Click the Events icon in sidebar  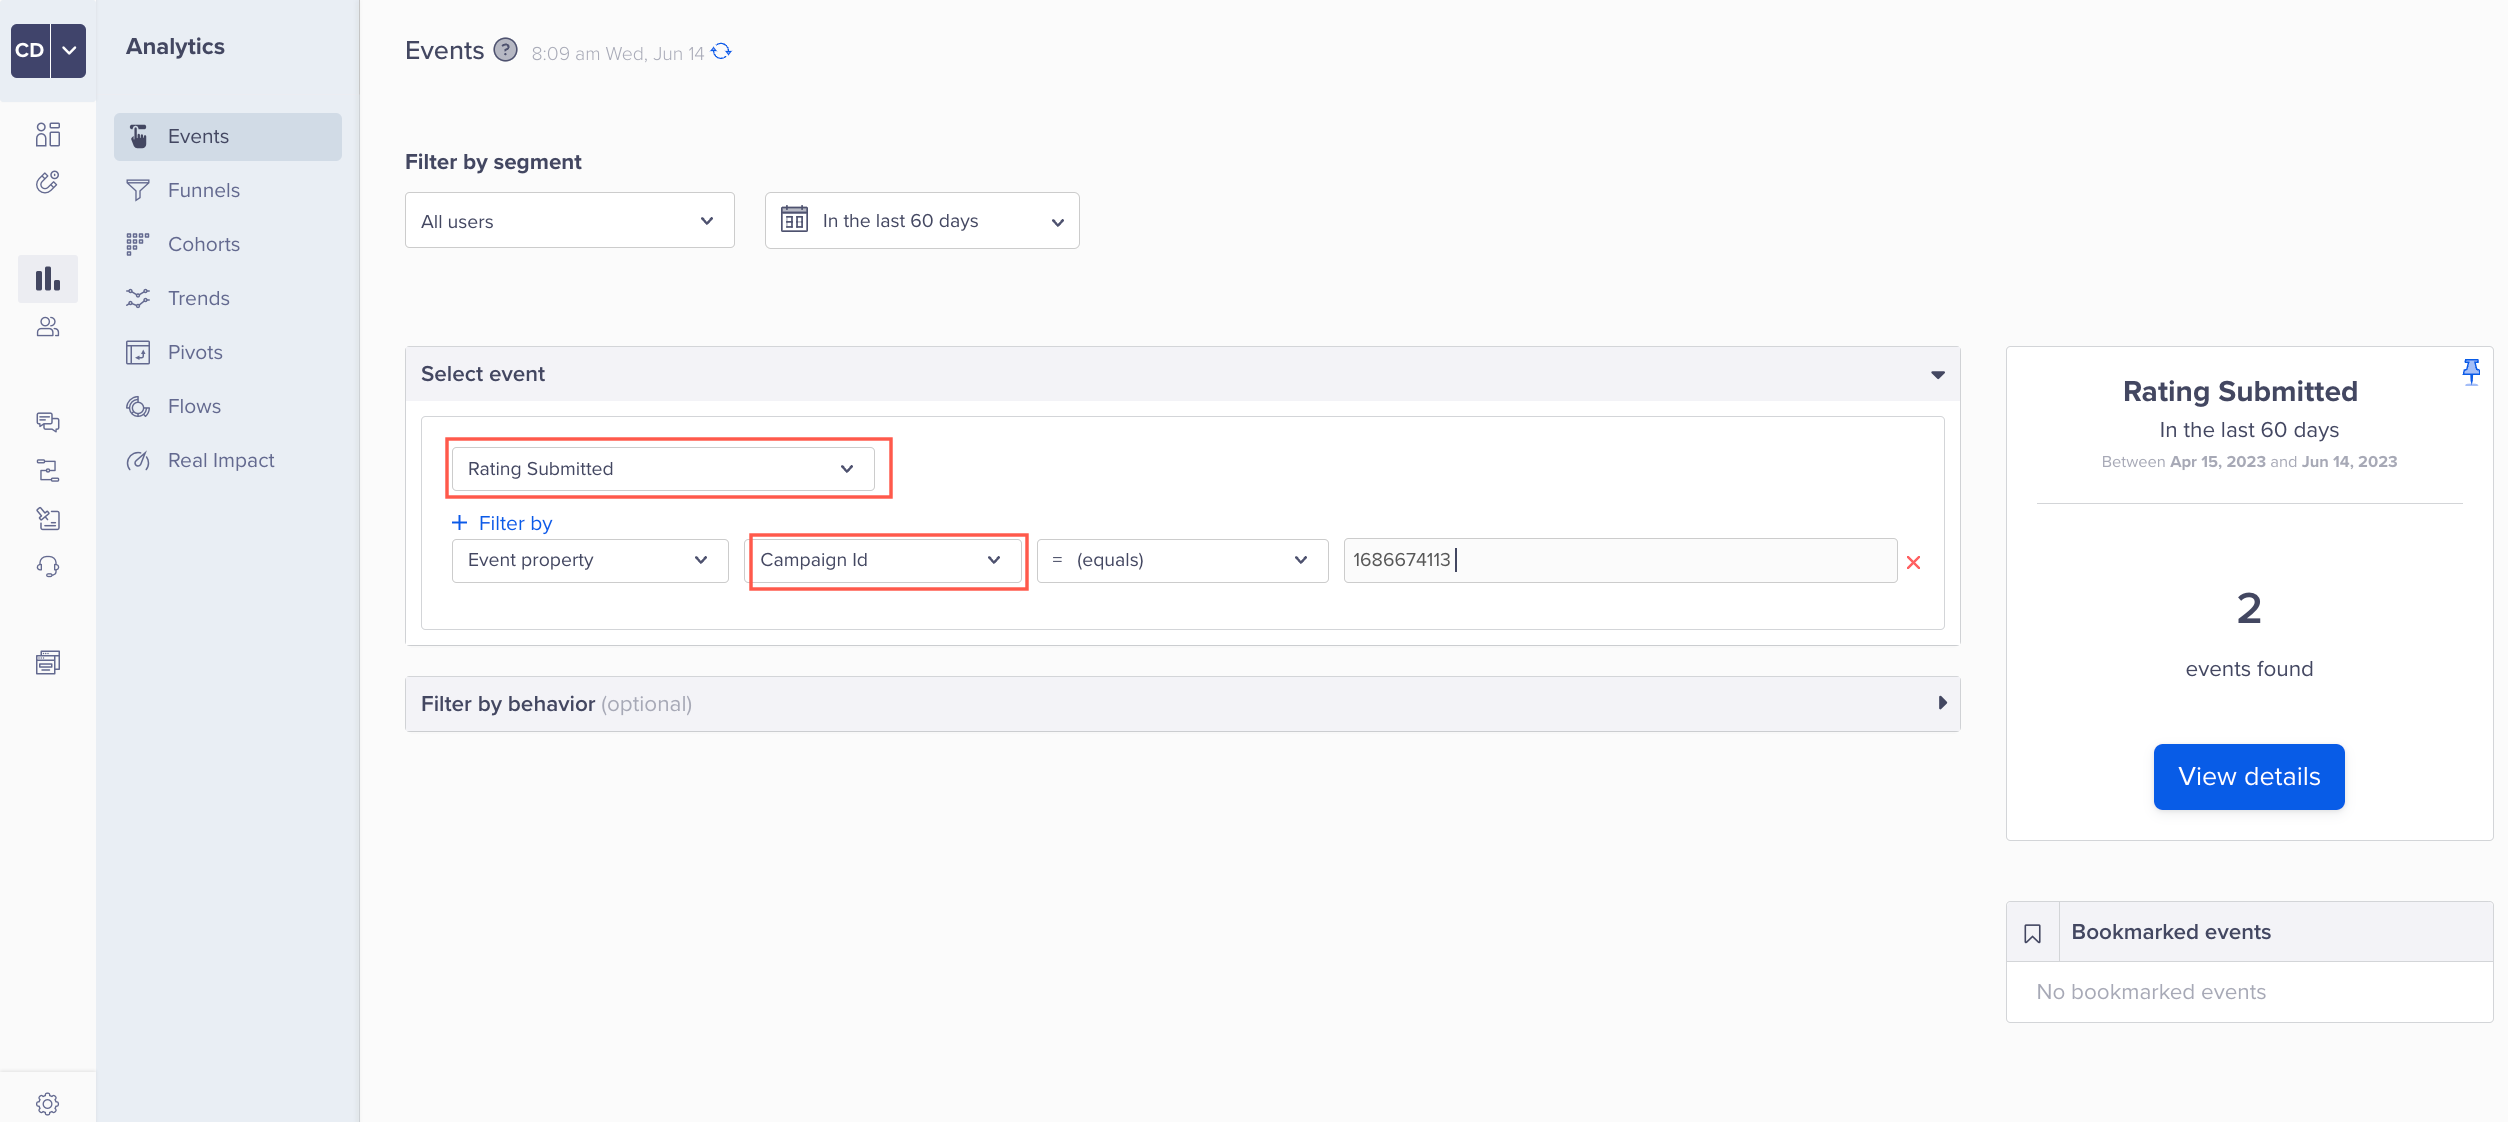[x=139, y=136]
